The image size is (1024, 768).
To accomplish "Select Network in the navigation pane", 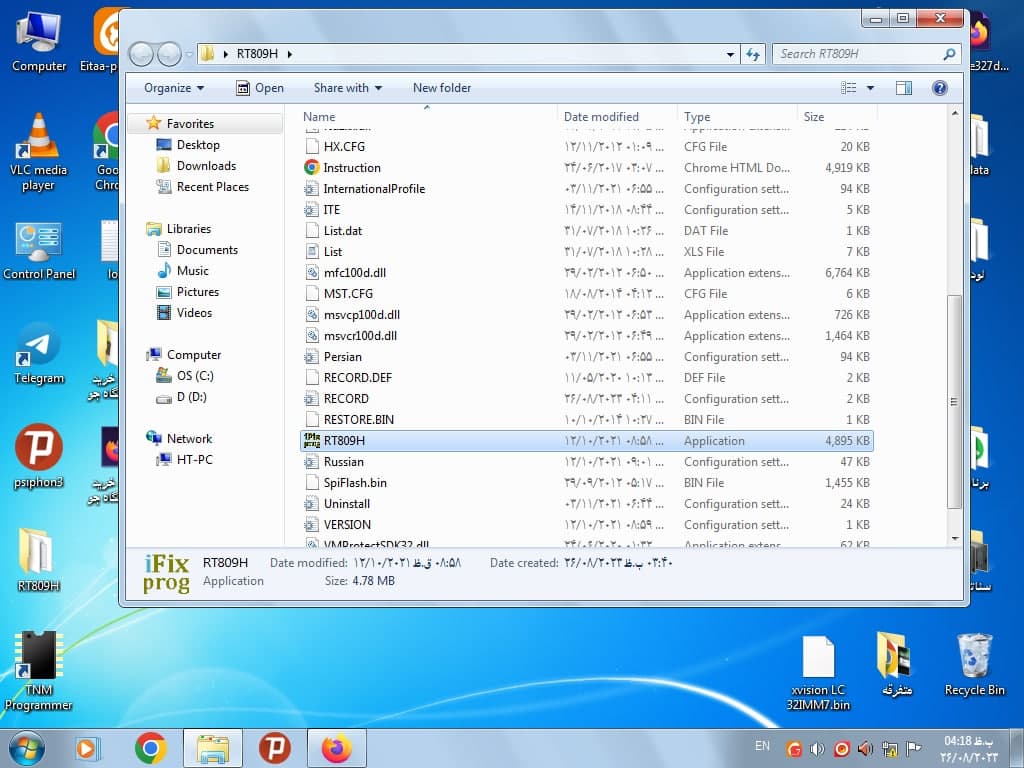I will (189, 439).
